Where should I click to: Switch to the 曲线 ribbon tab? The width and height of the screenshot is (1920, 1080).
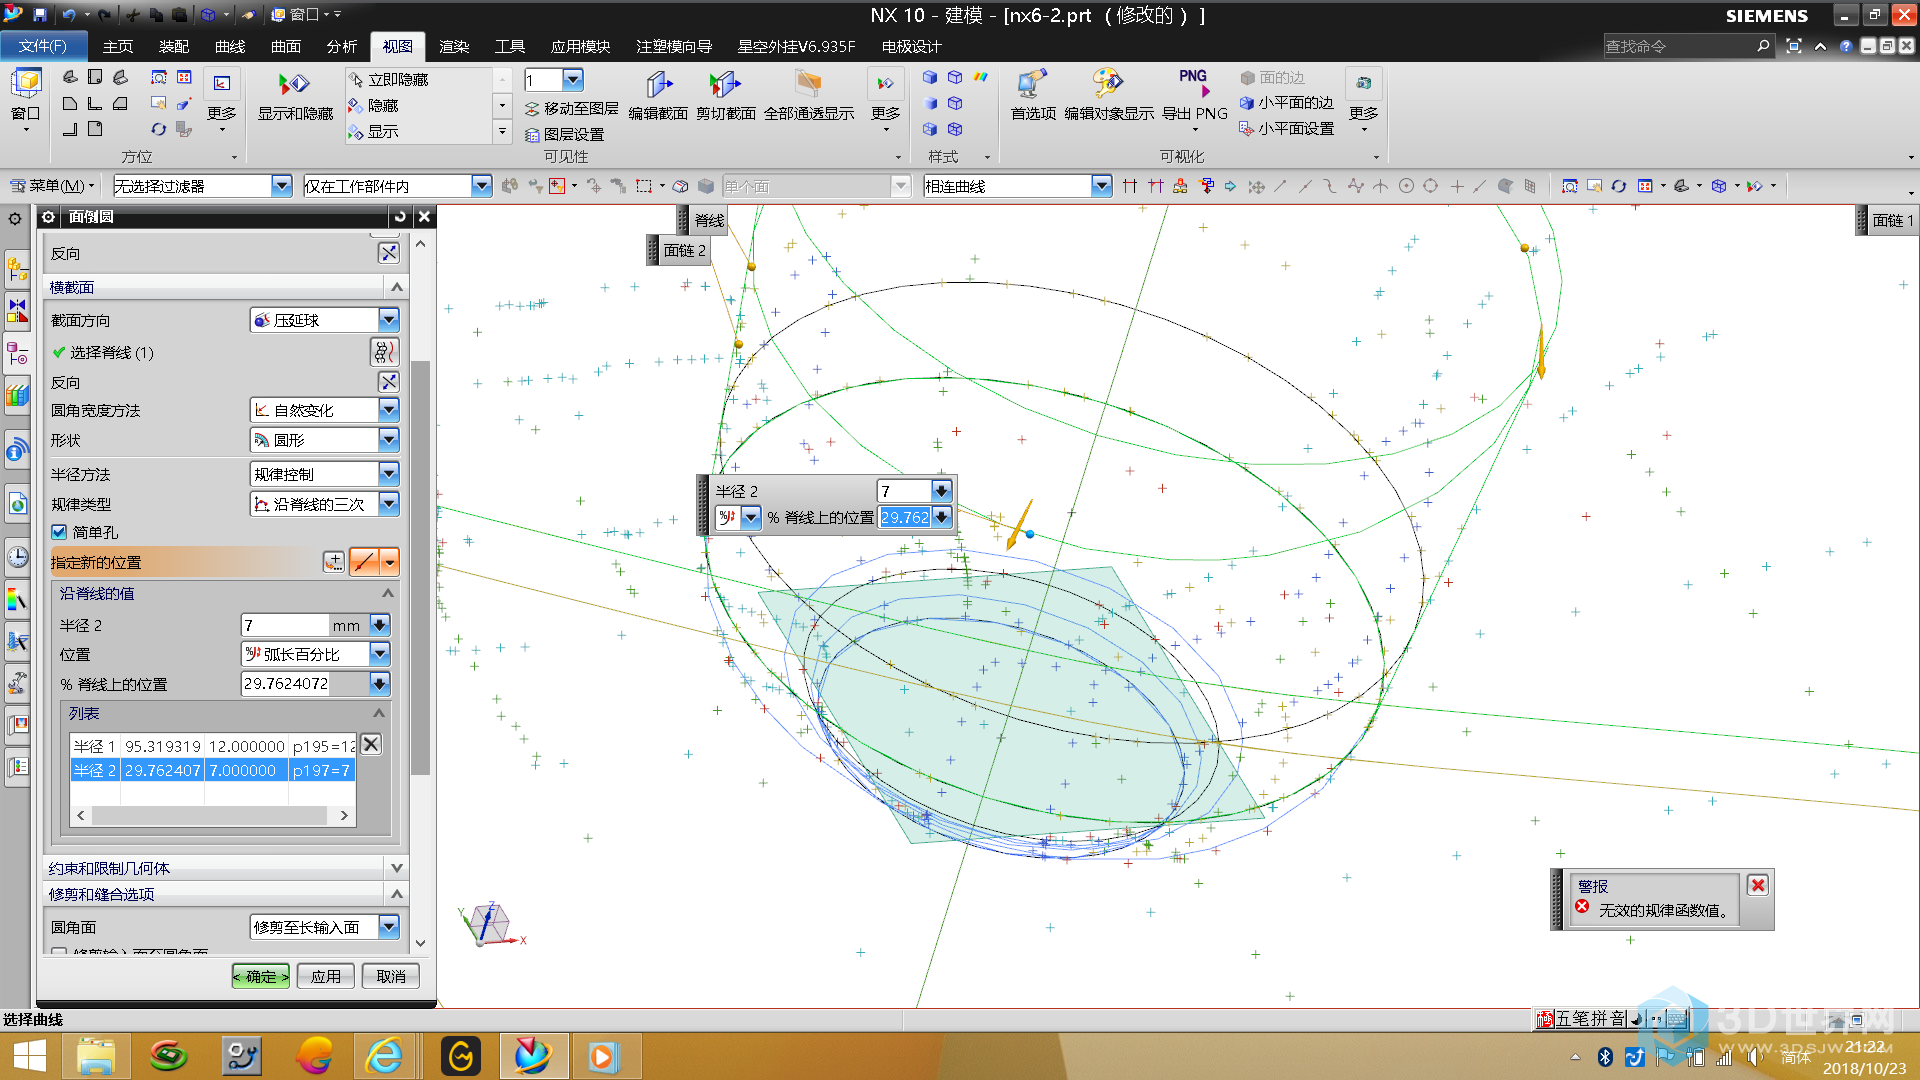click(x=230, y=46)
